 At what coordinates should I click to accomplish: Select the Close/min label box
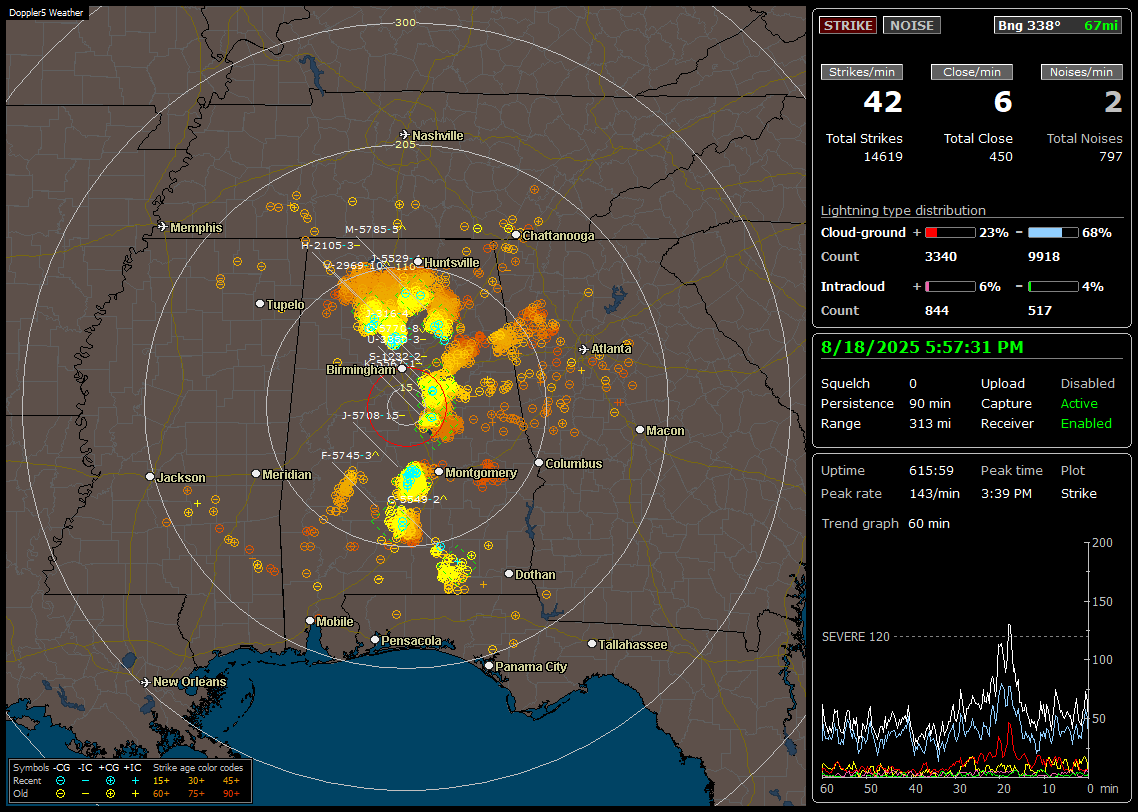coord(972,72)
